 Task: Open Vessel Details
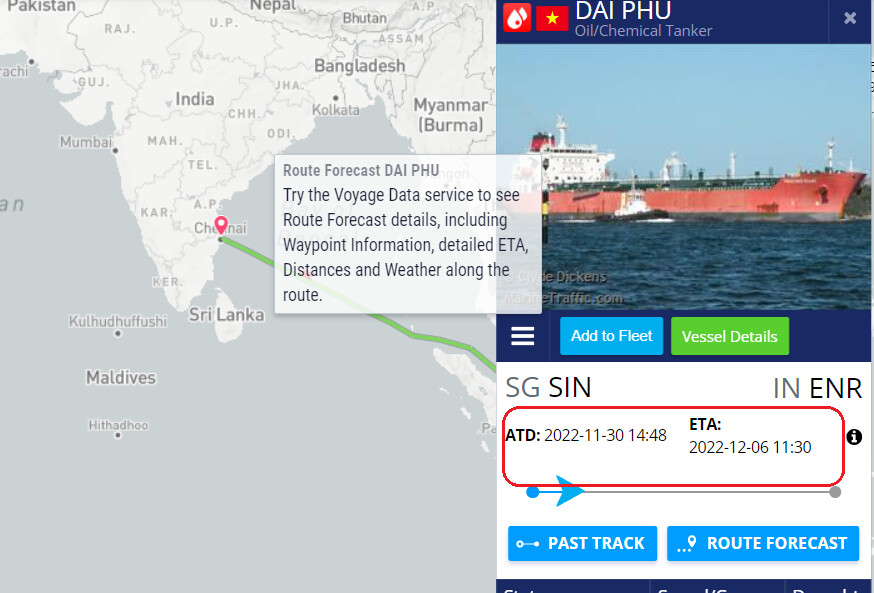click(x=730, y=336)
